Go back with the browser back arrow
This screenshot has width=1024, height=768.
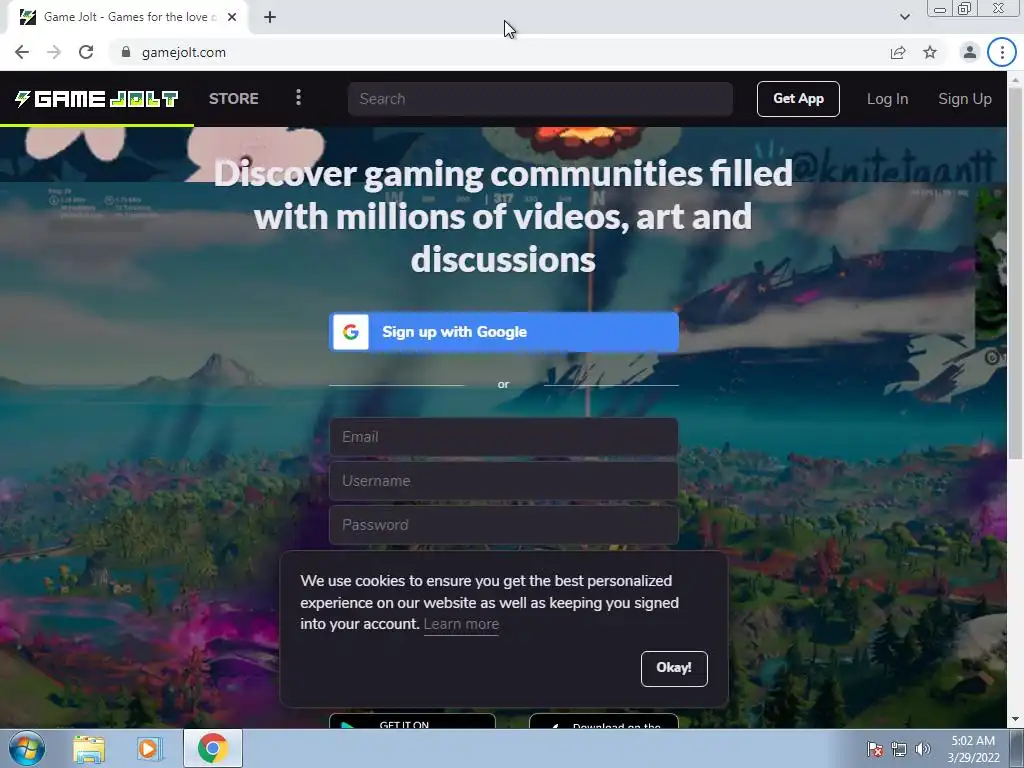click(22, 52)
